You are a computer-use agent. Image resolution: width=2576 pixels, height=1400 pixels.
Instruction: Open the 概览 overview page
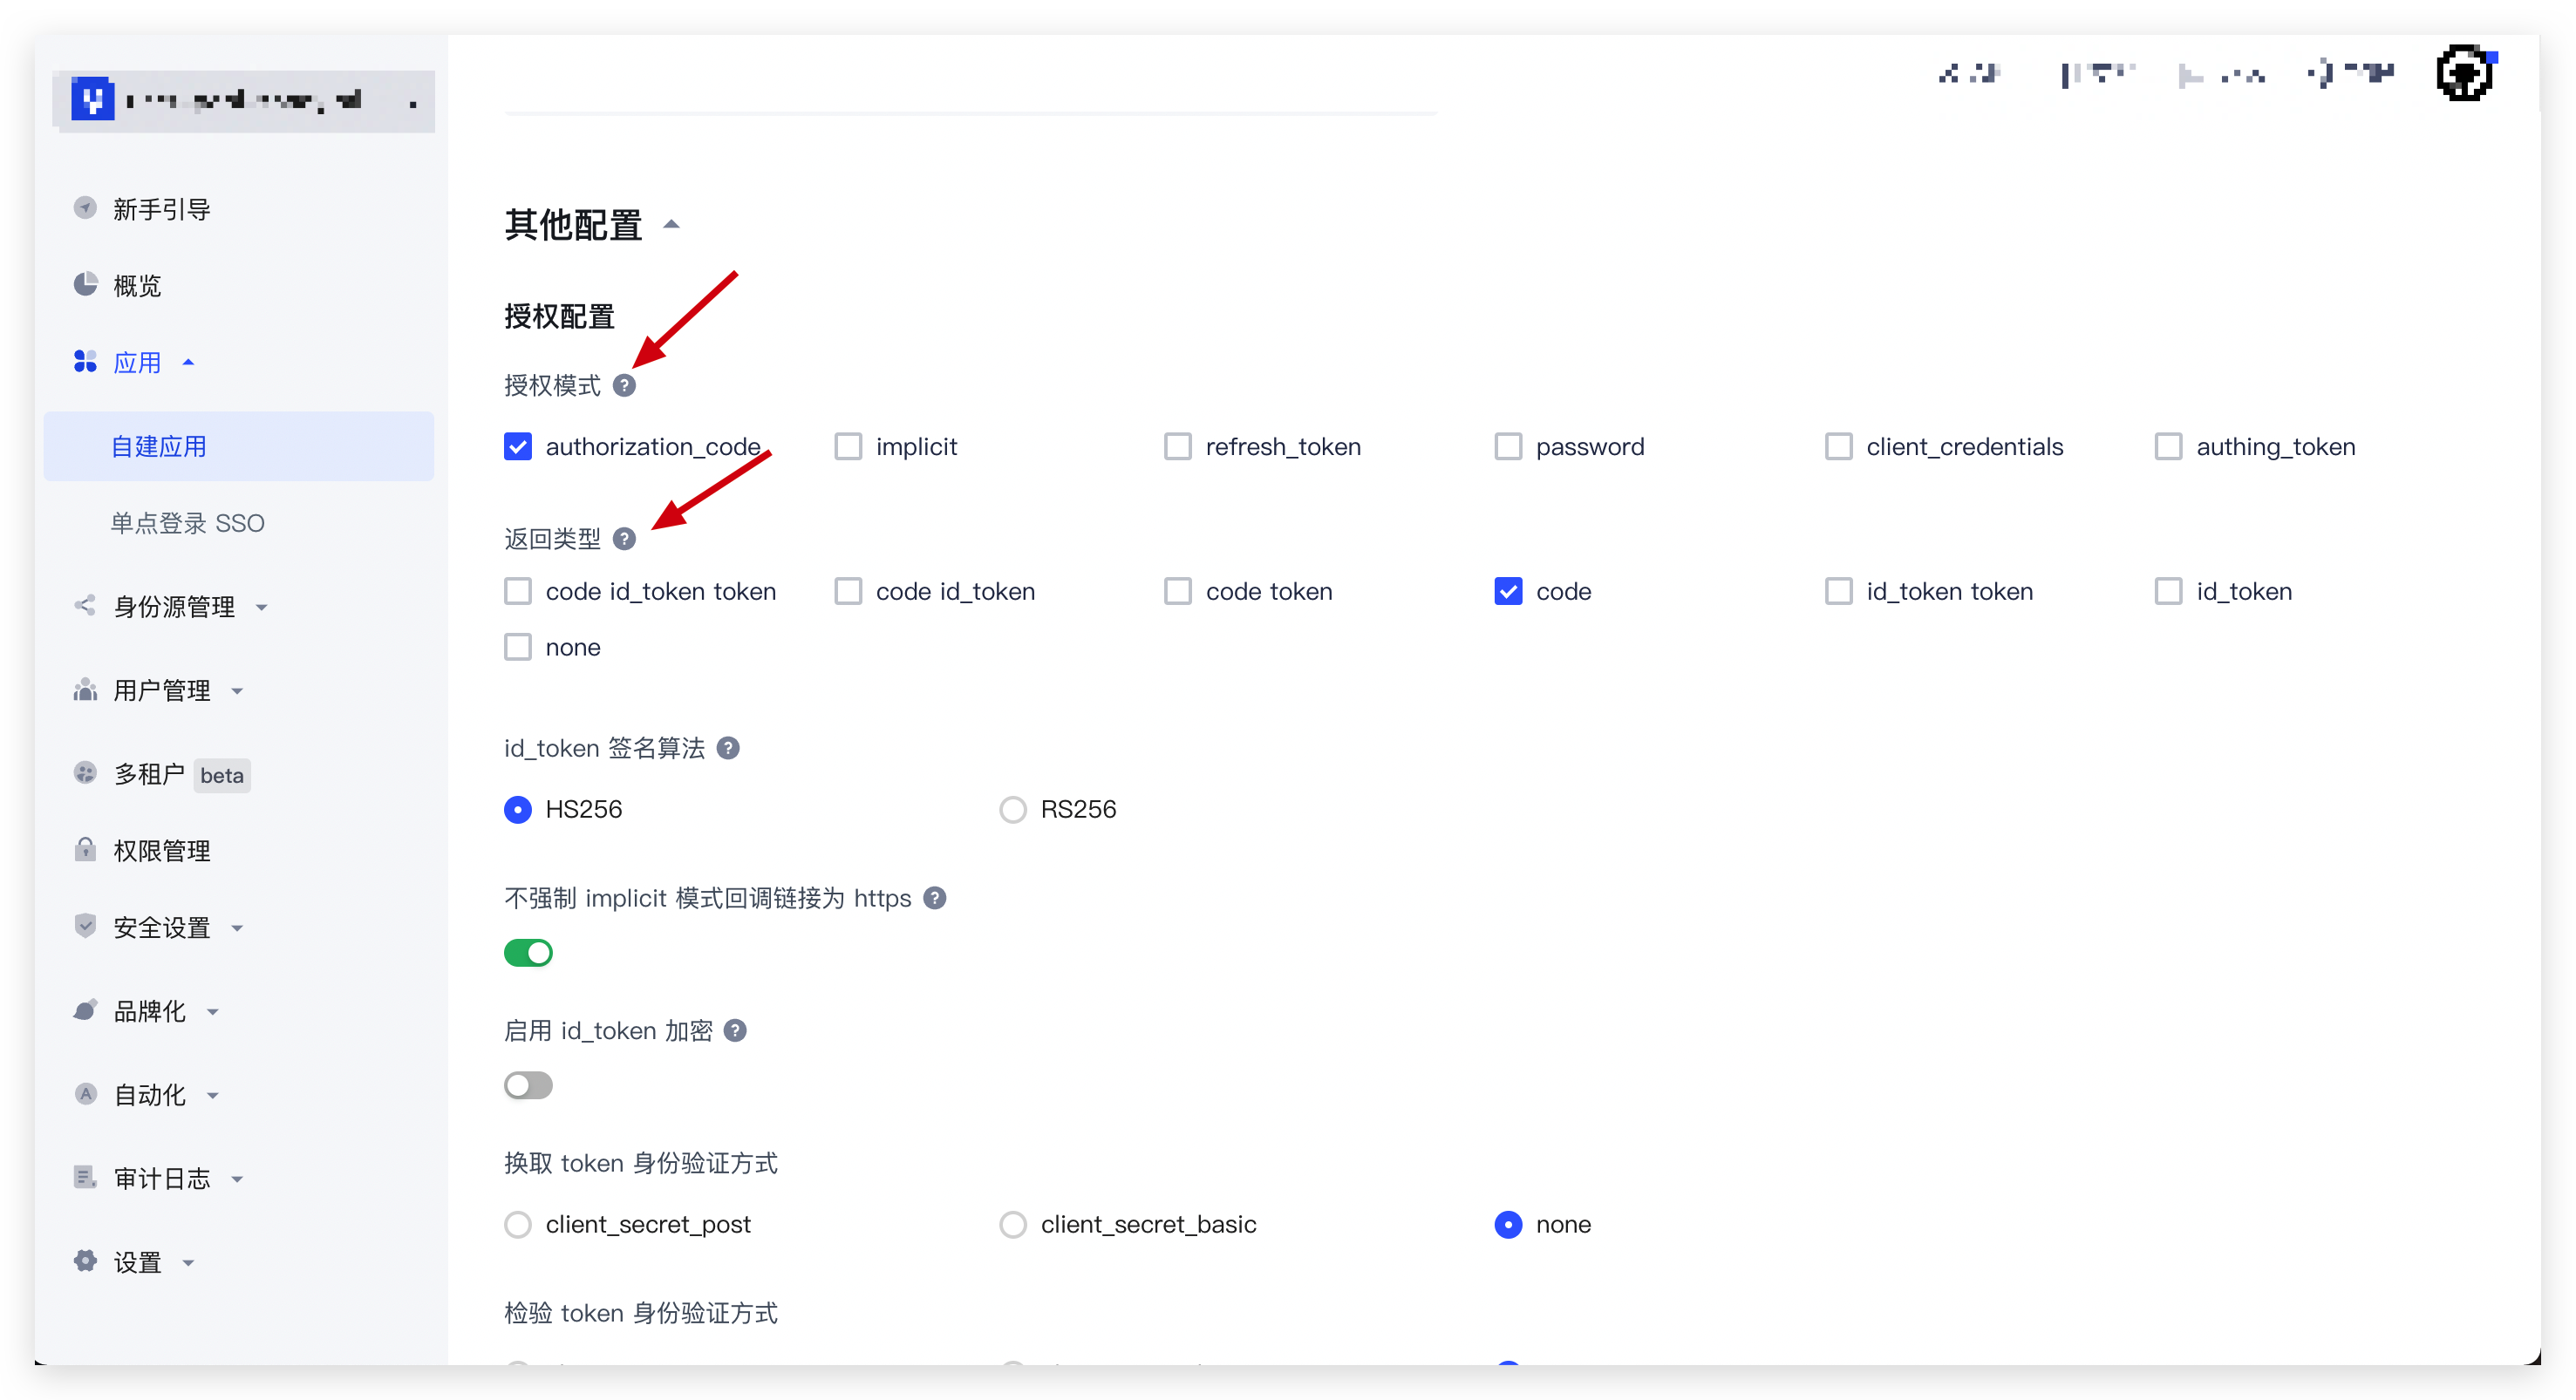137,285
